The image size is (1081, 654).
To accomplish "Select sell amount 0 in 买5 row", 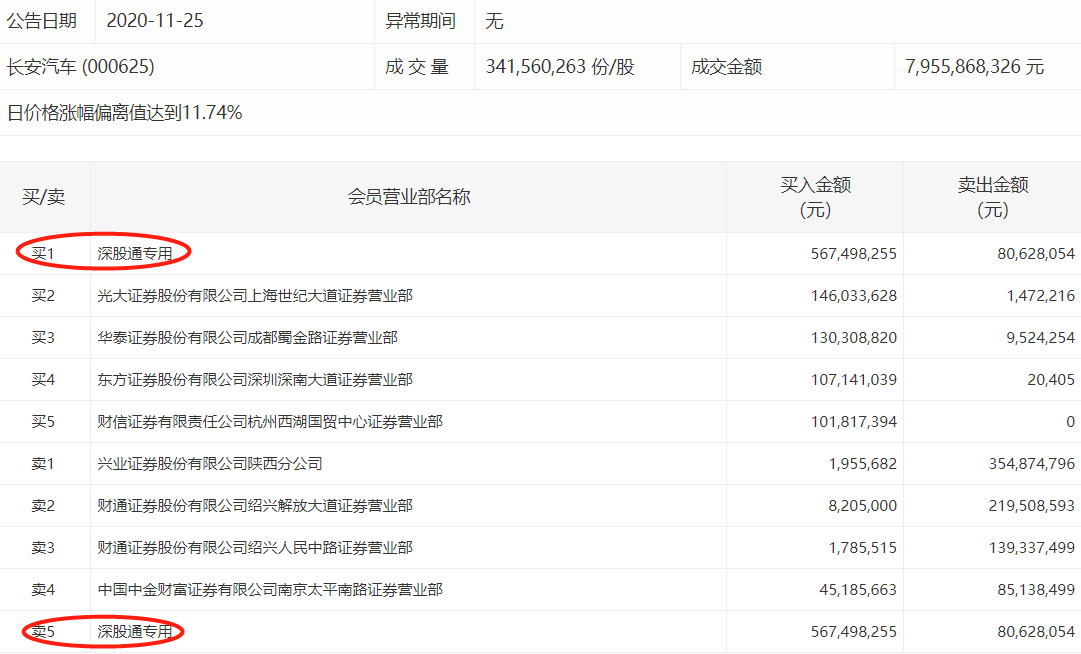I will click(1070, 422).
